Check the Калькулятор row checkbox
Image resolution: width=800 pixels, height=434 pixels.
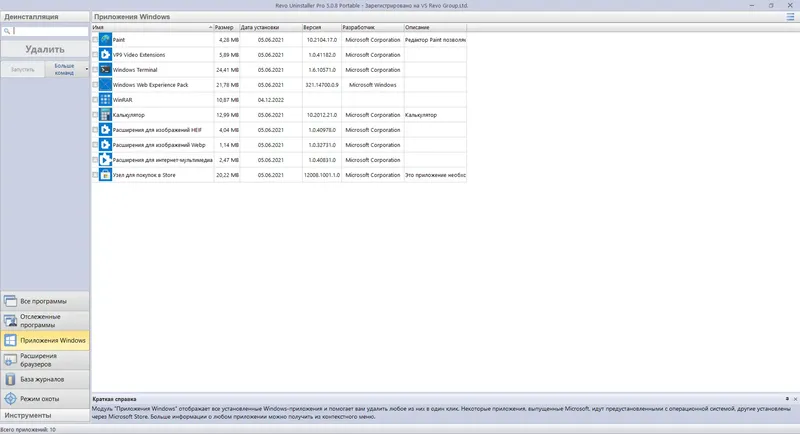(x=95, y=115)
